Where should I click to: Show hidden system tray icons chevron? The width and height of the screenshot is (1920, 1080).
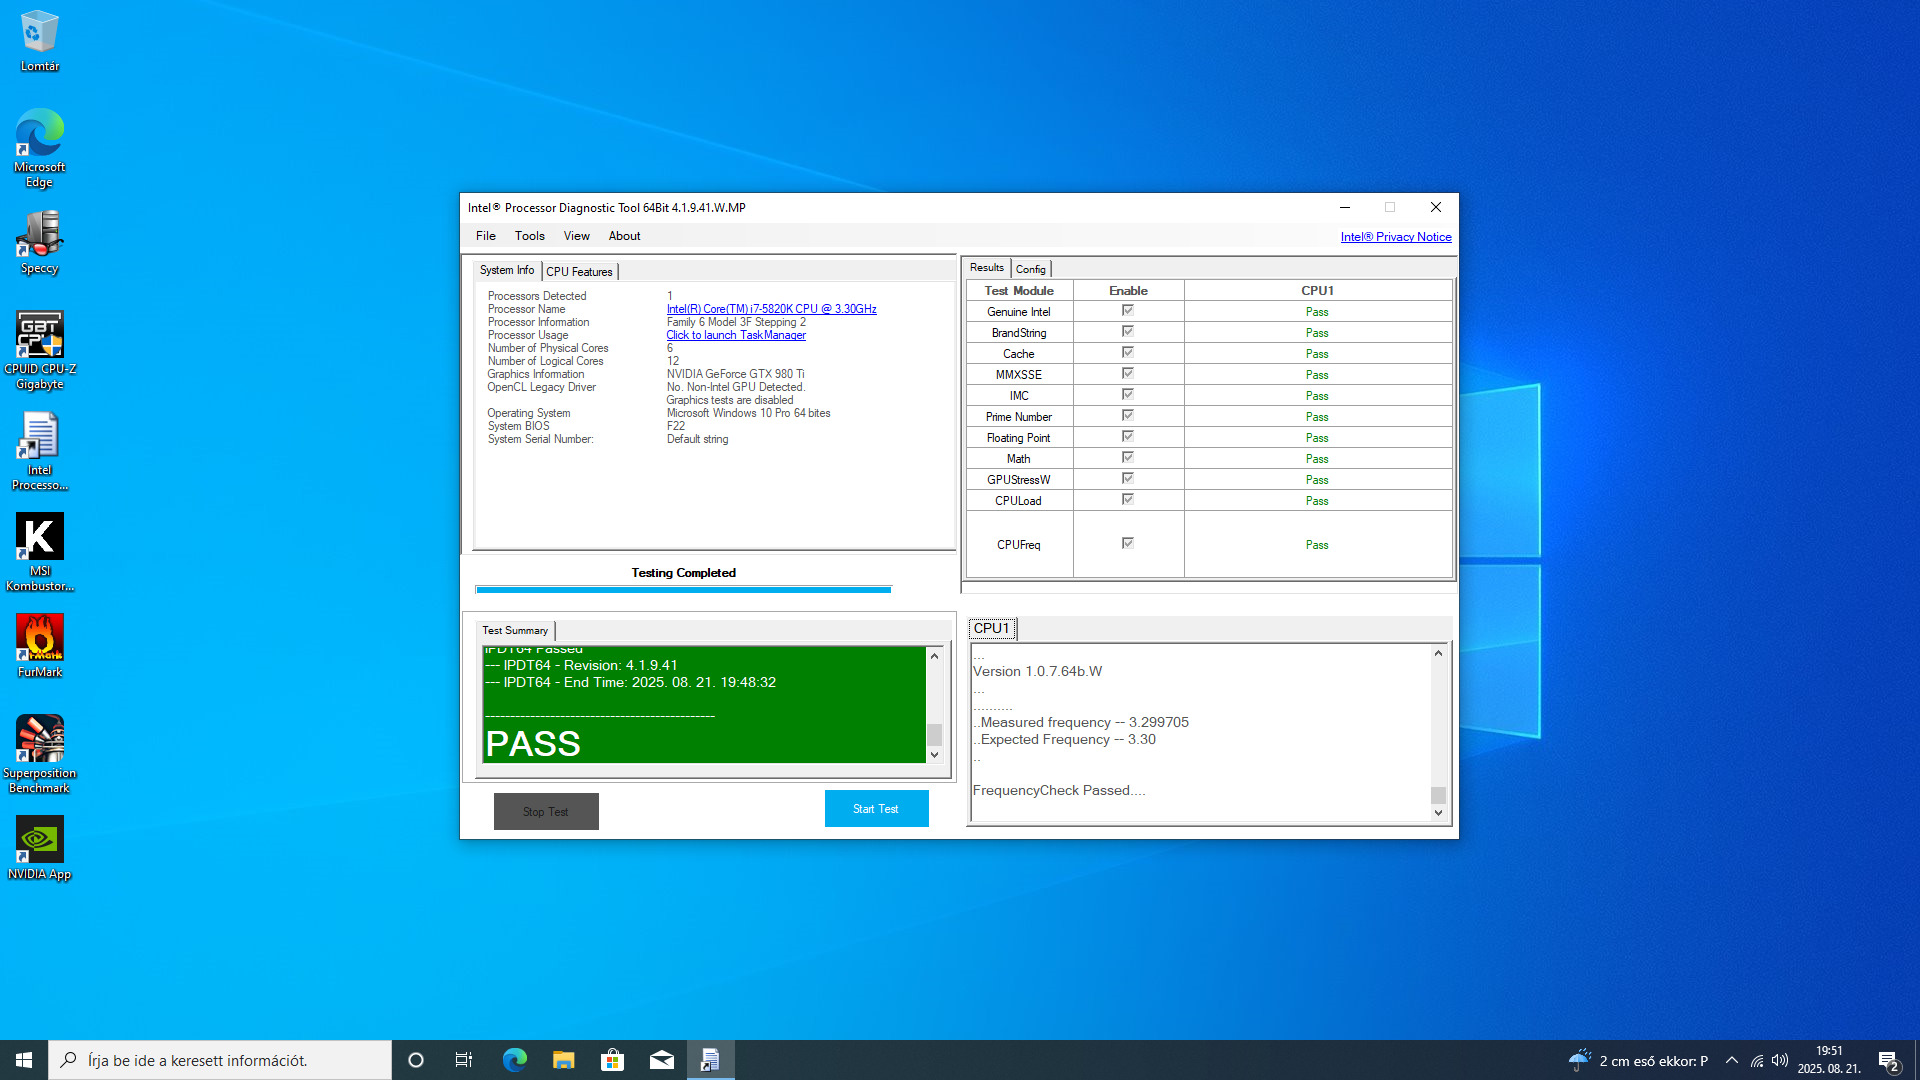pos(1731,1060)
